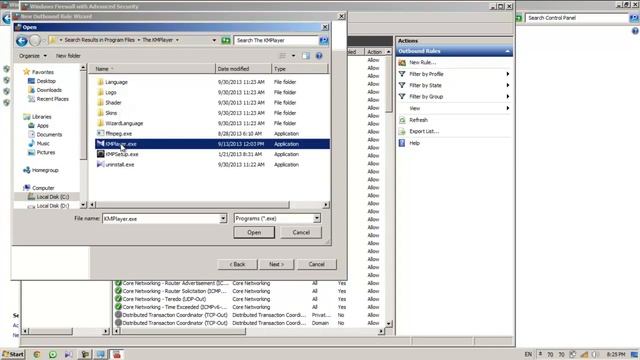This screenshot has height=360, width=640.
Task: Click Help in Actions pane
Action: pyautogui.click(x=414, y=143)
